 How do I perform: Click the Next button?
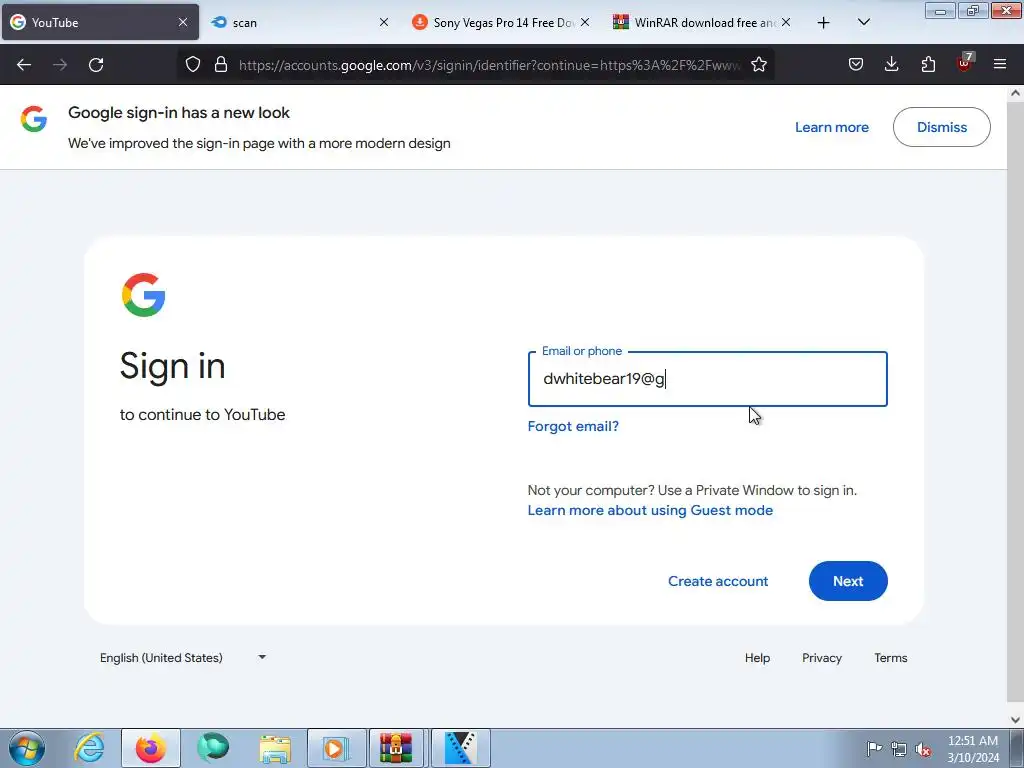pos(848,581)
